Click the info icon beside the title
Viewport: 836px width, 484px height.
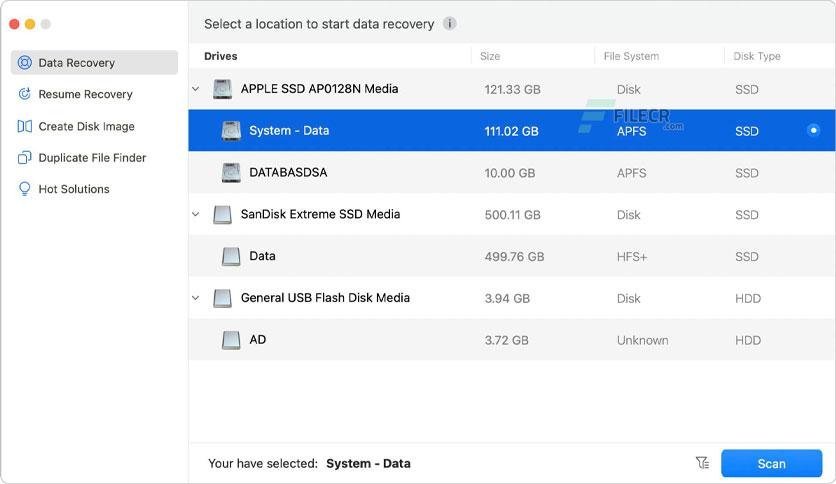(x=449, y=24)
